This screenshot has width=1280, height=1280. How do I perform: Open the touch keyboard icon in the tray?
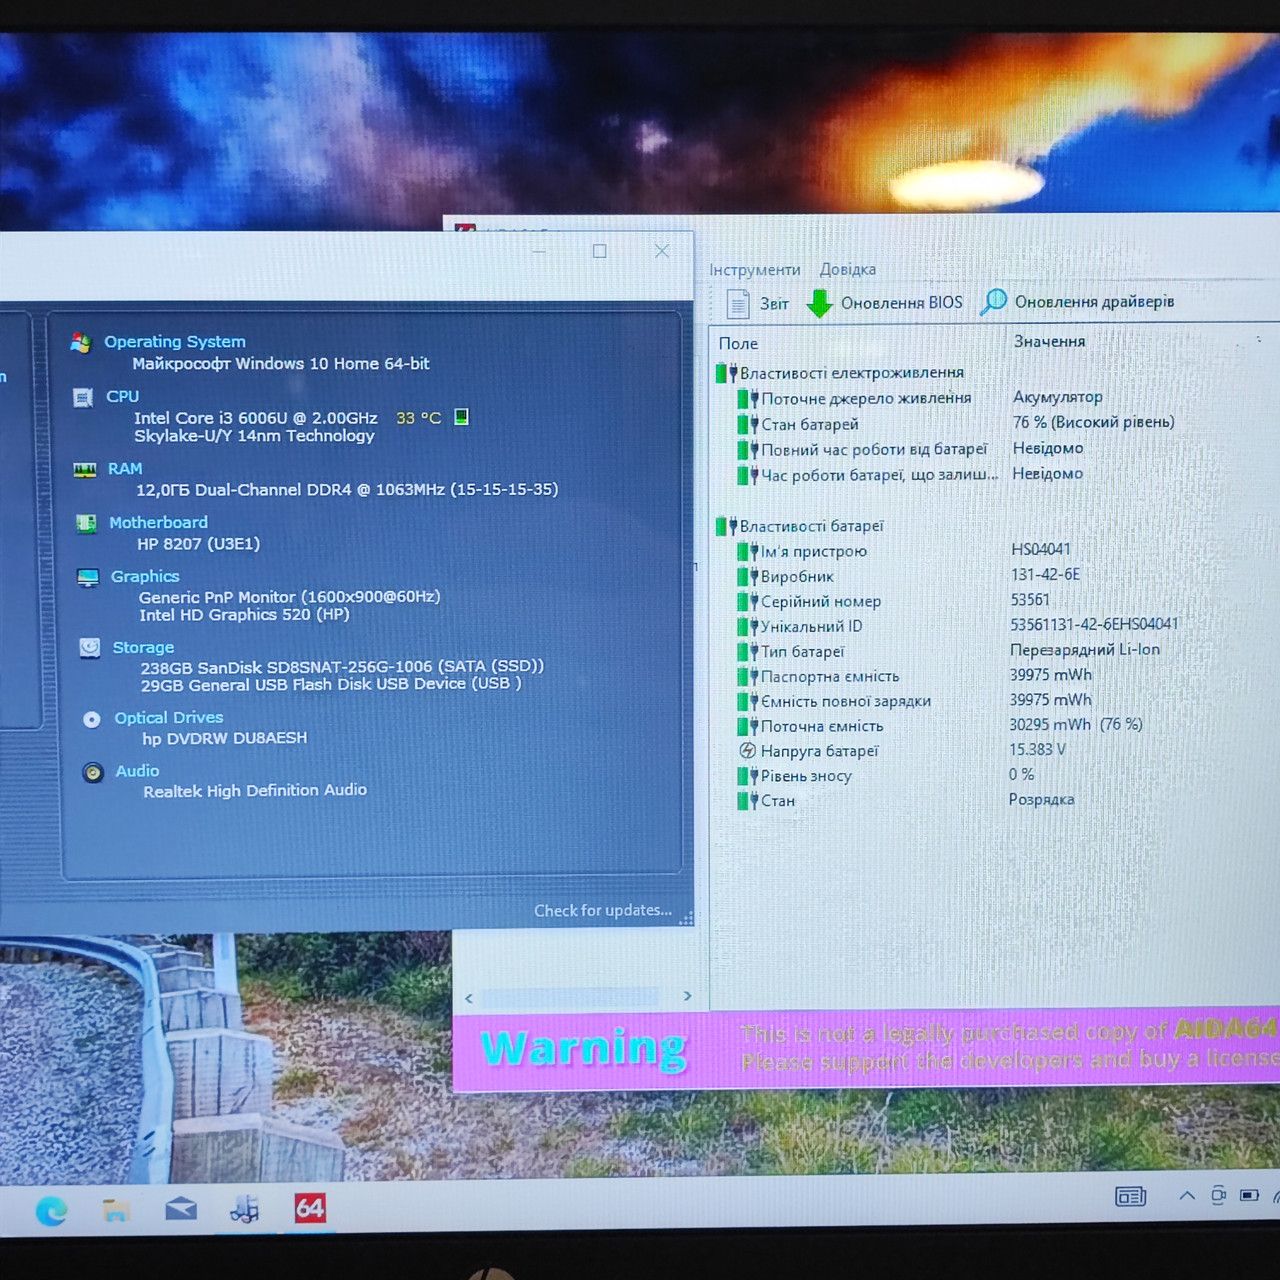click(x=1131, y=1196)
